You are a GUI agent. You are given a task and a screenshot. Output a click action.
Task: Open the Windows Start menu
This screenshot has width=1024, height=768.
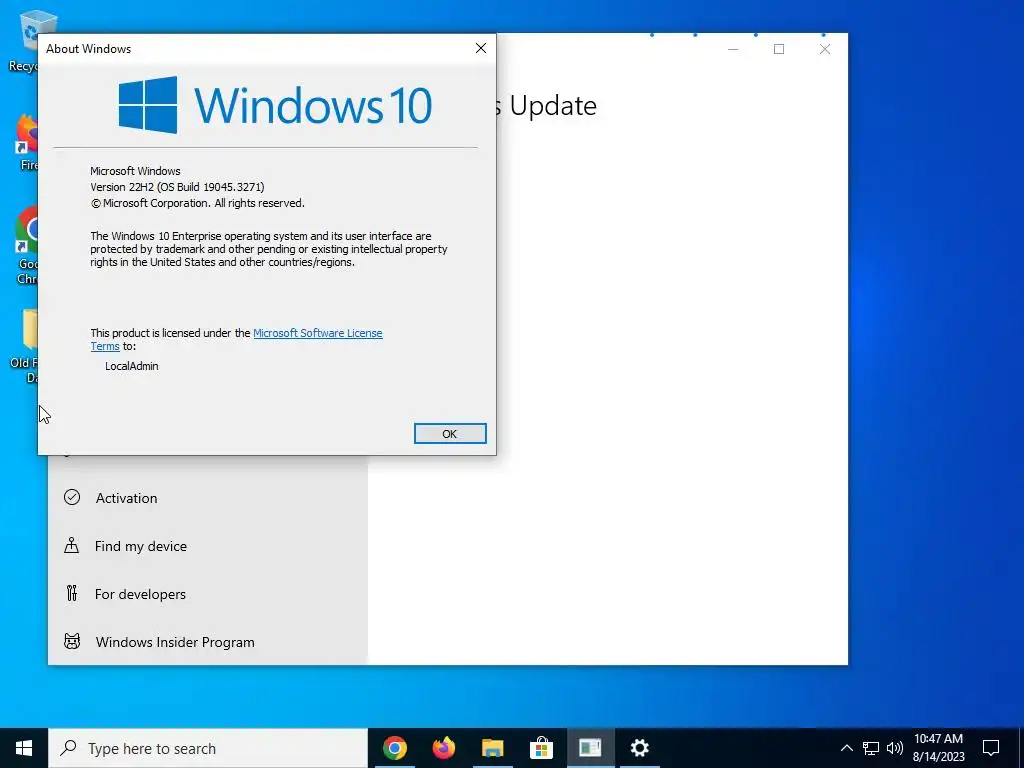[x=24, y=748]
